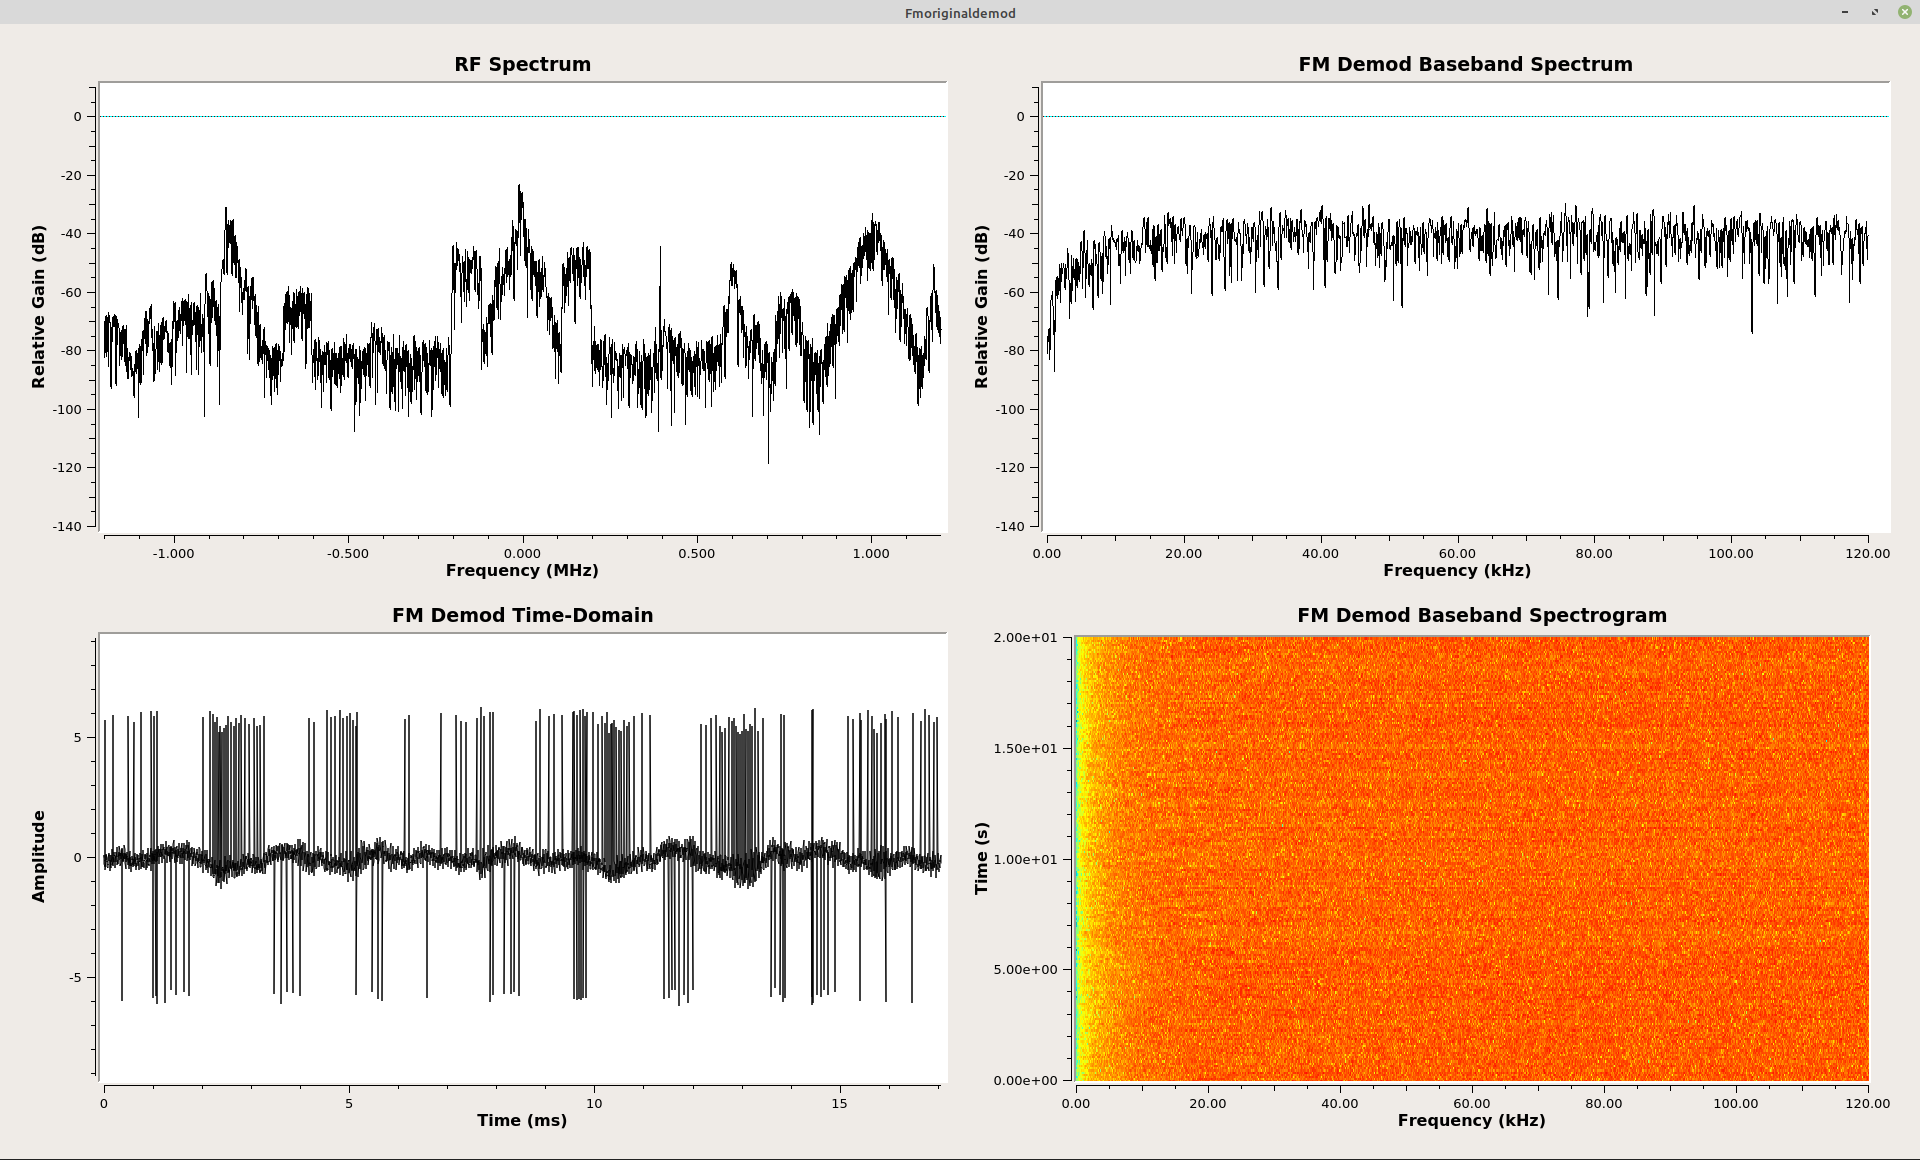This screenshot has width=1920, height=1160.
Task: Click RF Spectrum Frequency (MHz) axis label
Action: [522, 570]
